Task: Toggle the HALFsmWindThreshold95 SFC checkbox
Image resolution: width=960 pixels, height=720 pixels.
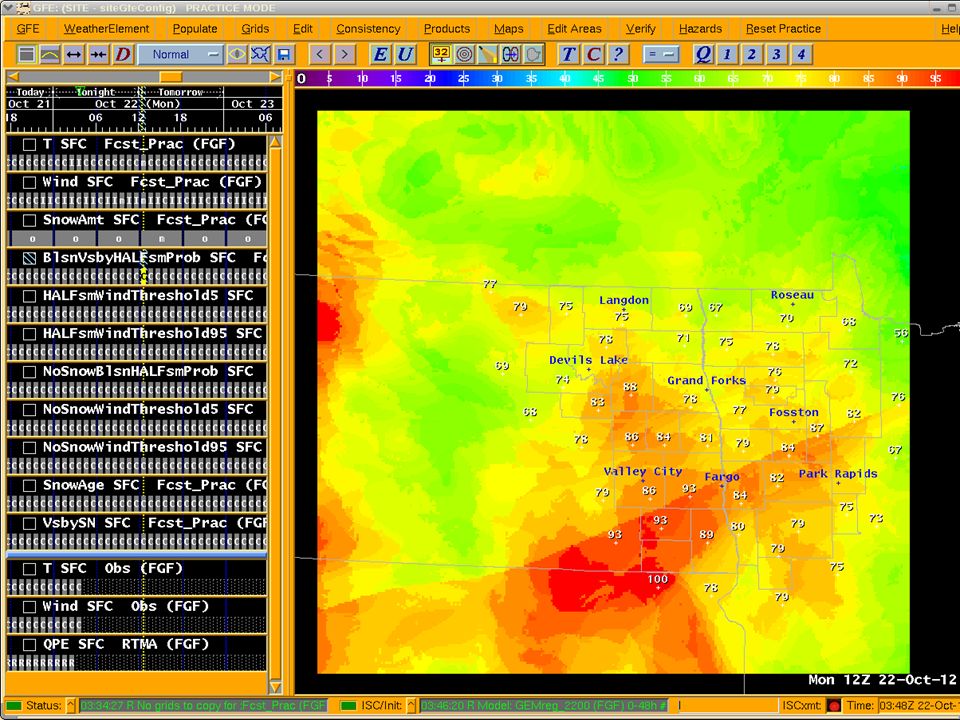Action: pos(29,334)
